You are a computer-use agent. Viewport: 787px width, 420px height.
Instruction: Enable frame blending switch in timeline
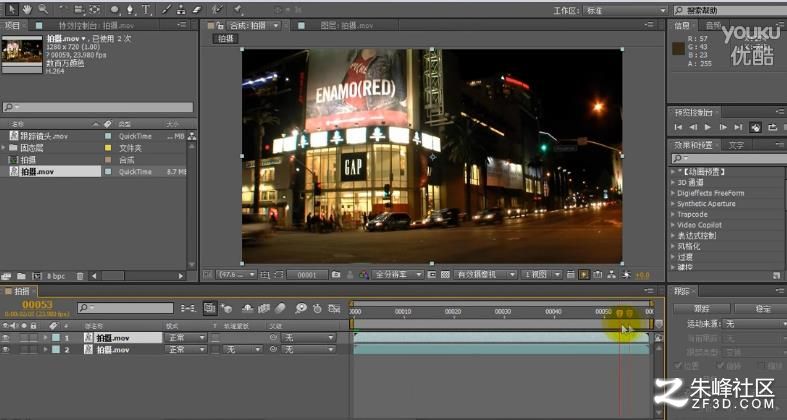tap(264, 309)
